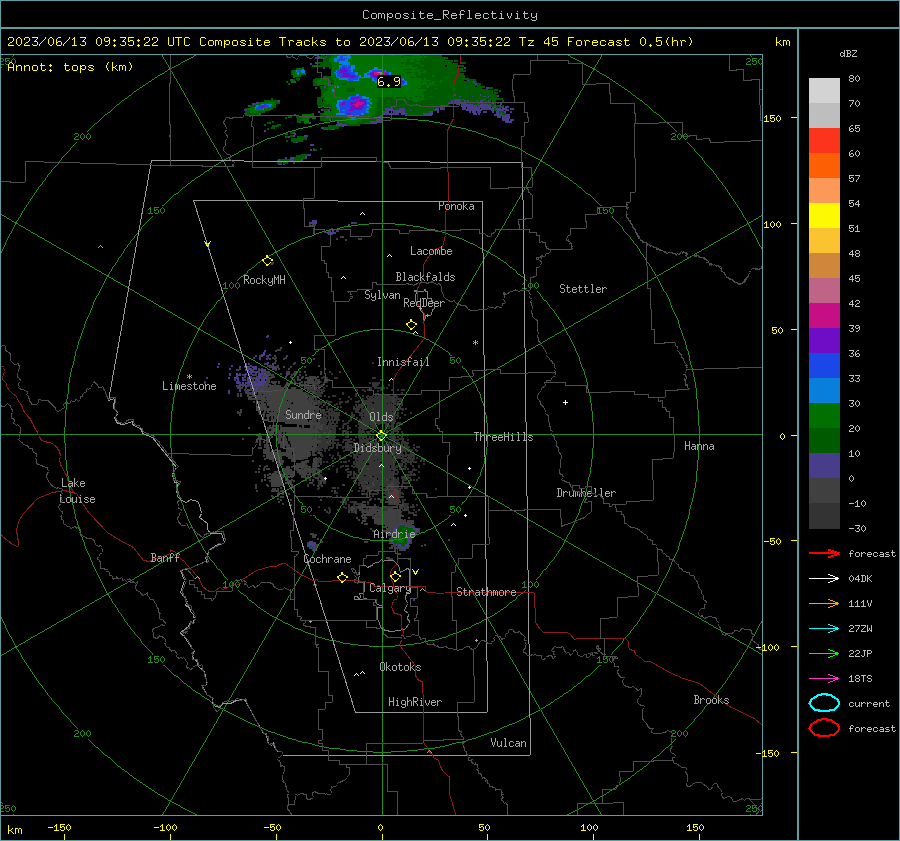The image size is (900, 841).
Task: Click the light blue swatch between 33 and 30
Action: 824,390
